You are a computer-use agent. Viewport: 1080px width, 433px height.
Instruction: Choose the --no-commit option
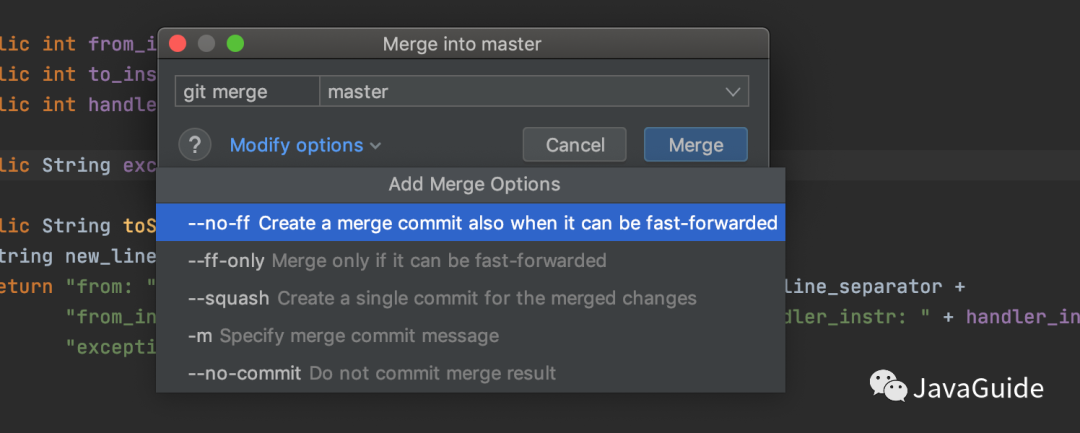[371, 373]
